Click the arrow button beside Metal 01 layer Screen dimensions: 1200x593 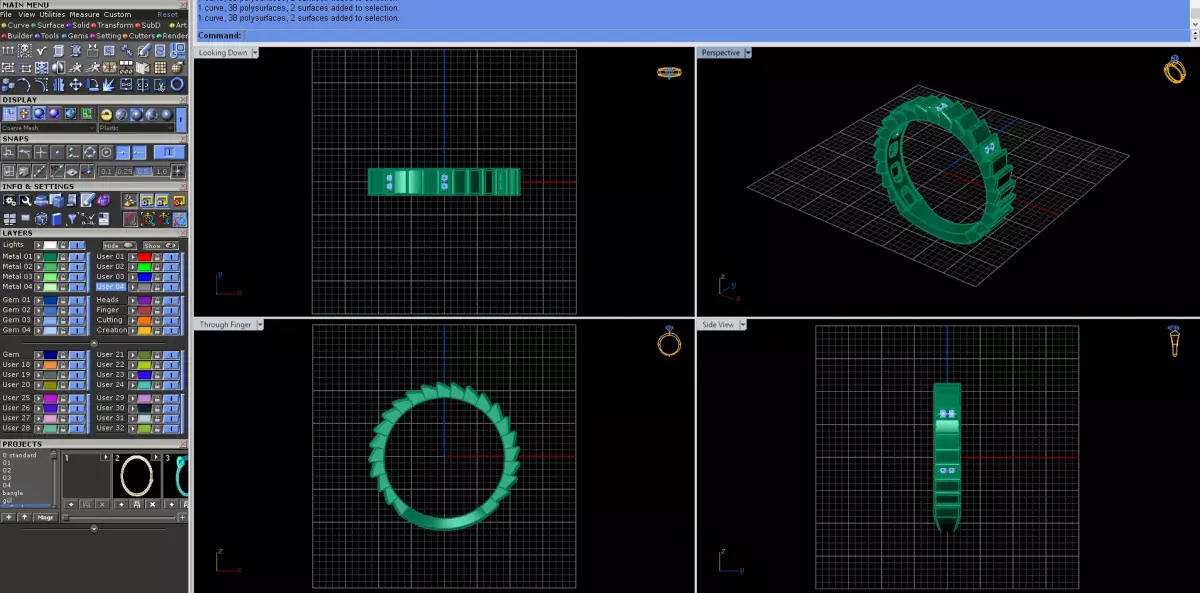pyautogui.click(x=38, y=257)
